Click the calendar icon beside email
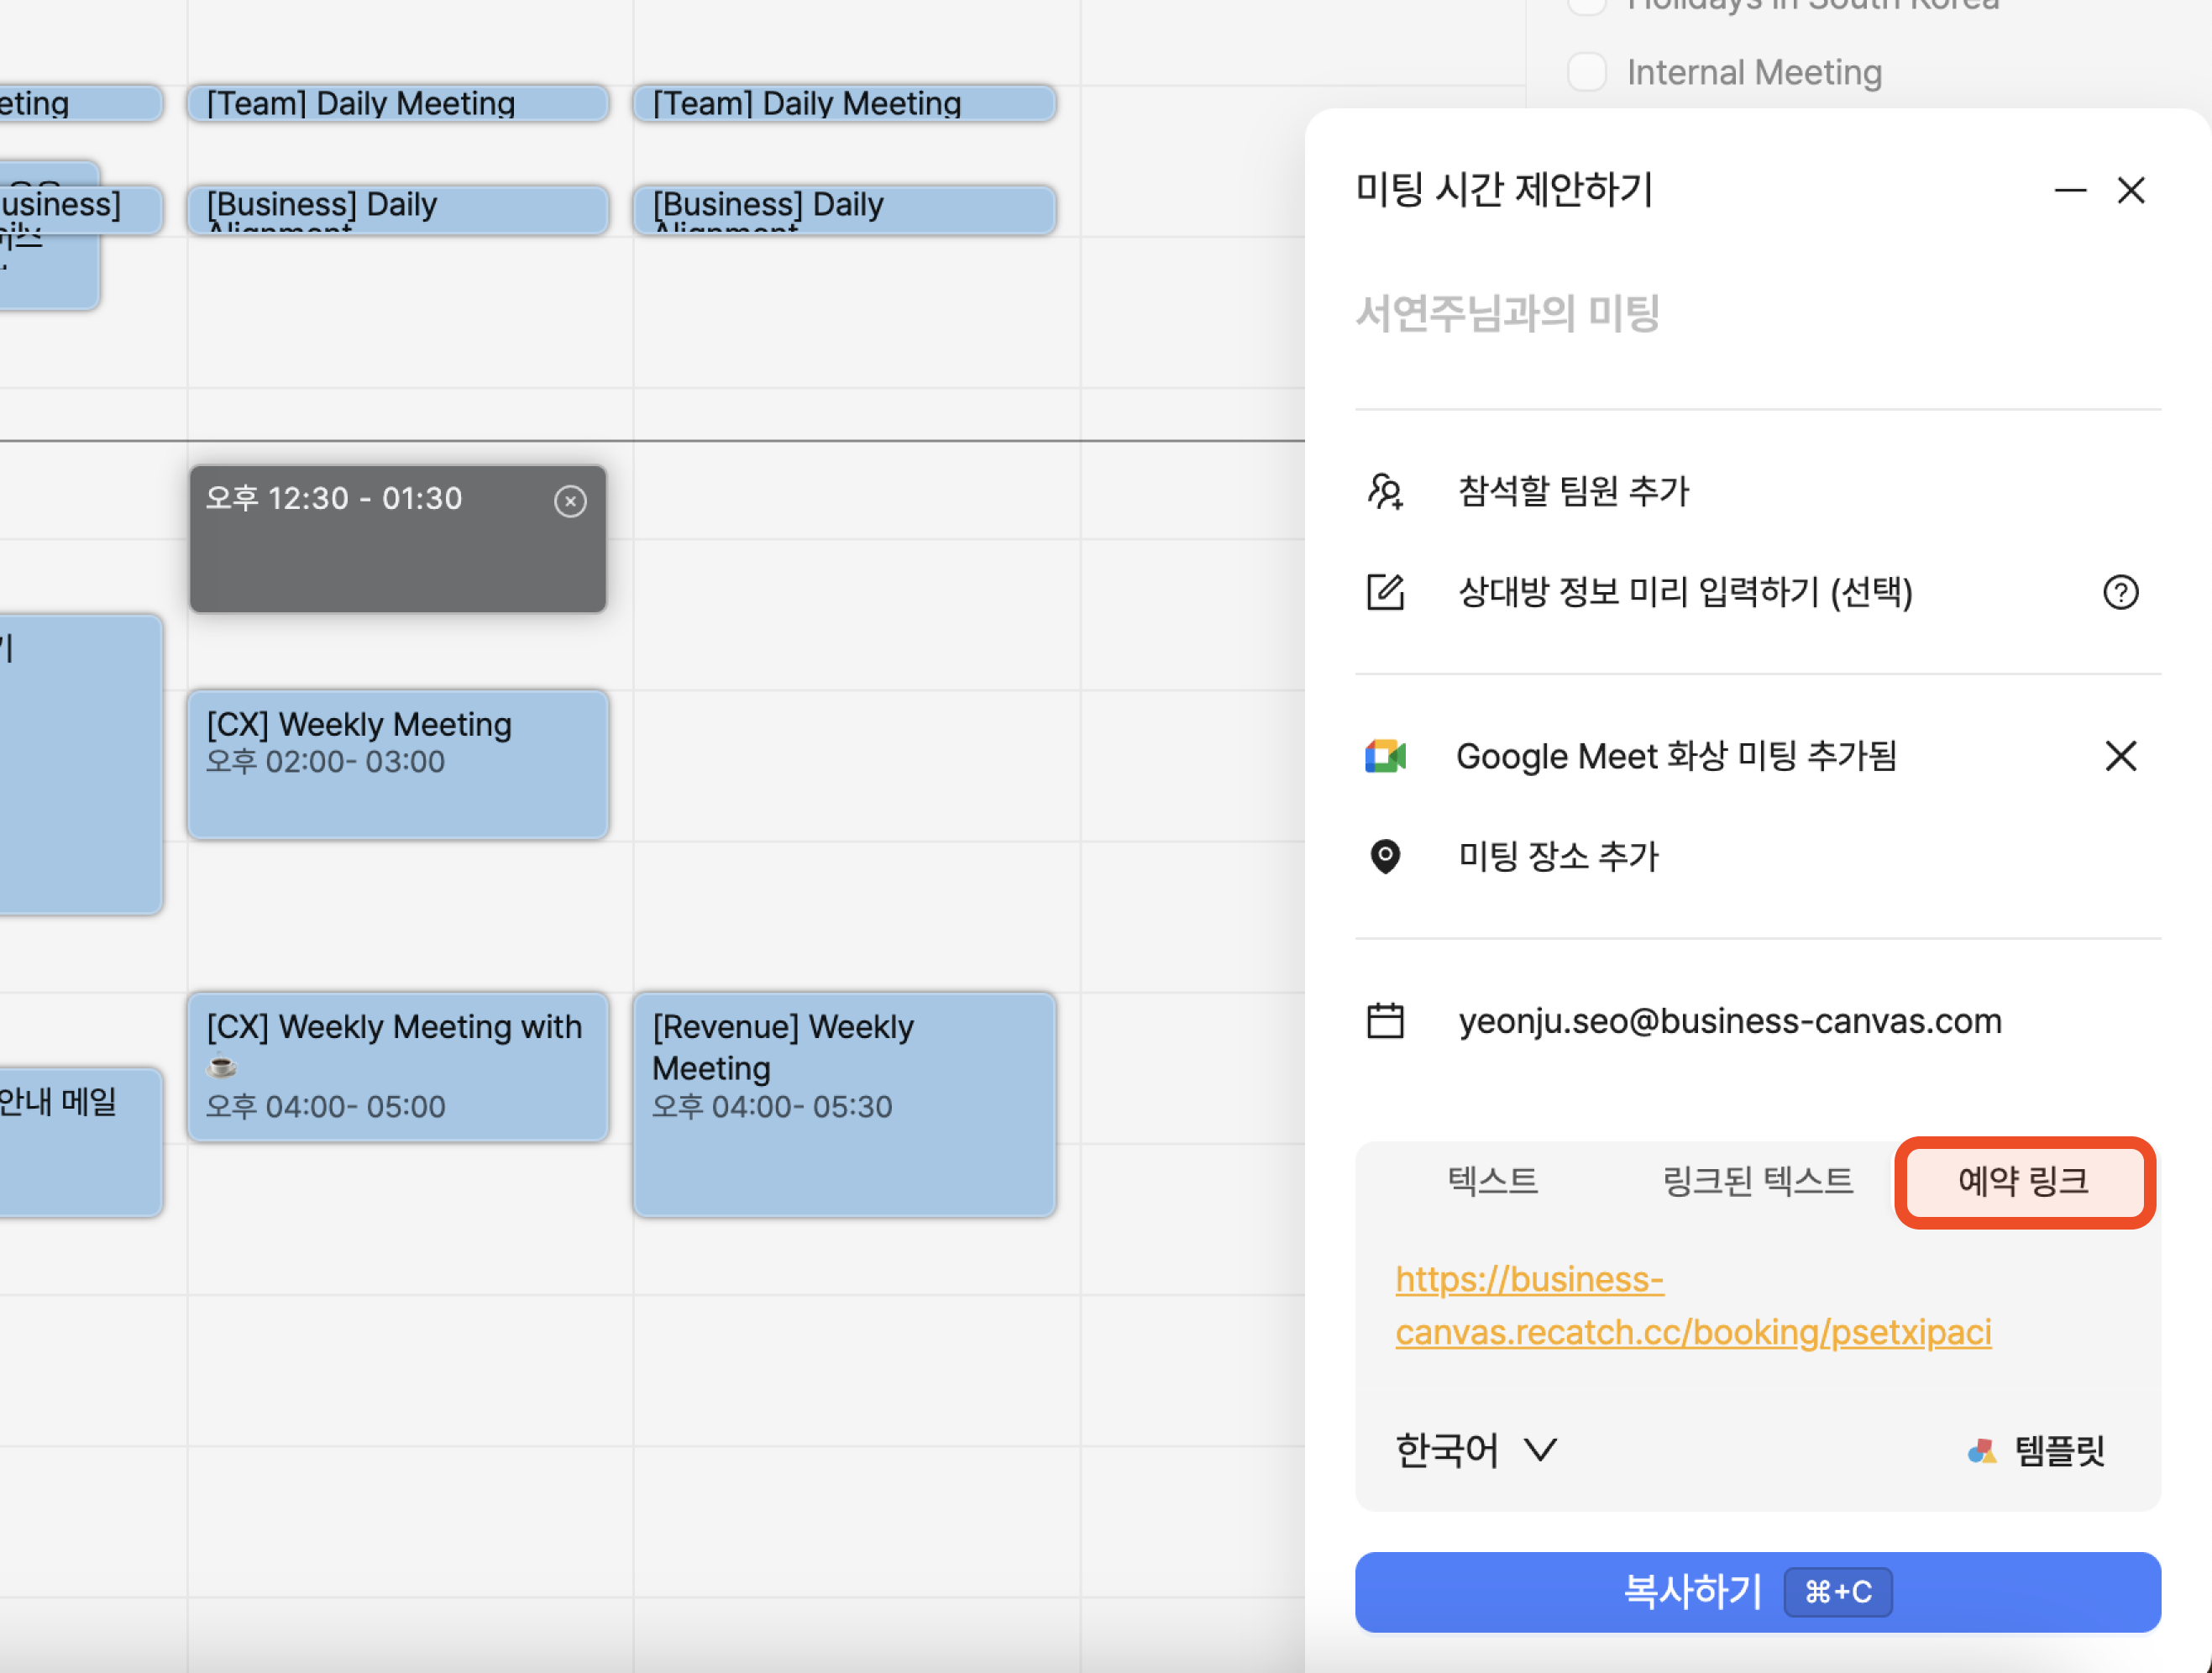The width and height of the screenshot is (2212, 1673). point(1385,1021)
